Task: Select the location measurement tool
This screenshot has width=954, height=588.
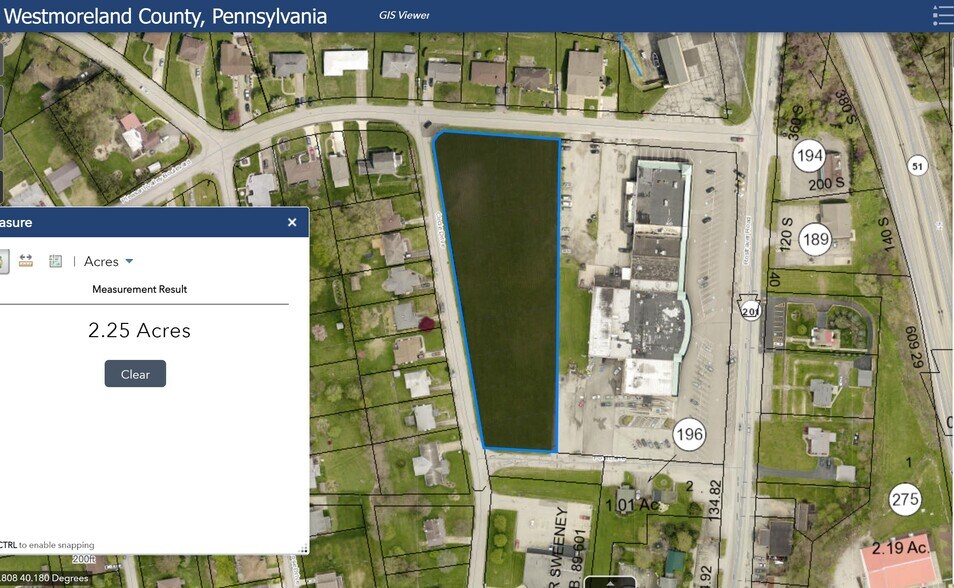Action: (55, 260)
